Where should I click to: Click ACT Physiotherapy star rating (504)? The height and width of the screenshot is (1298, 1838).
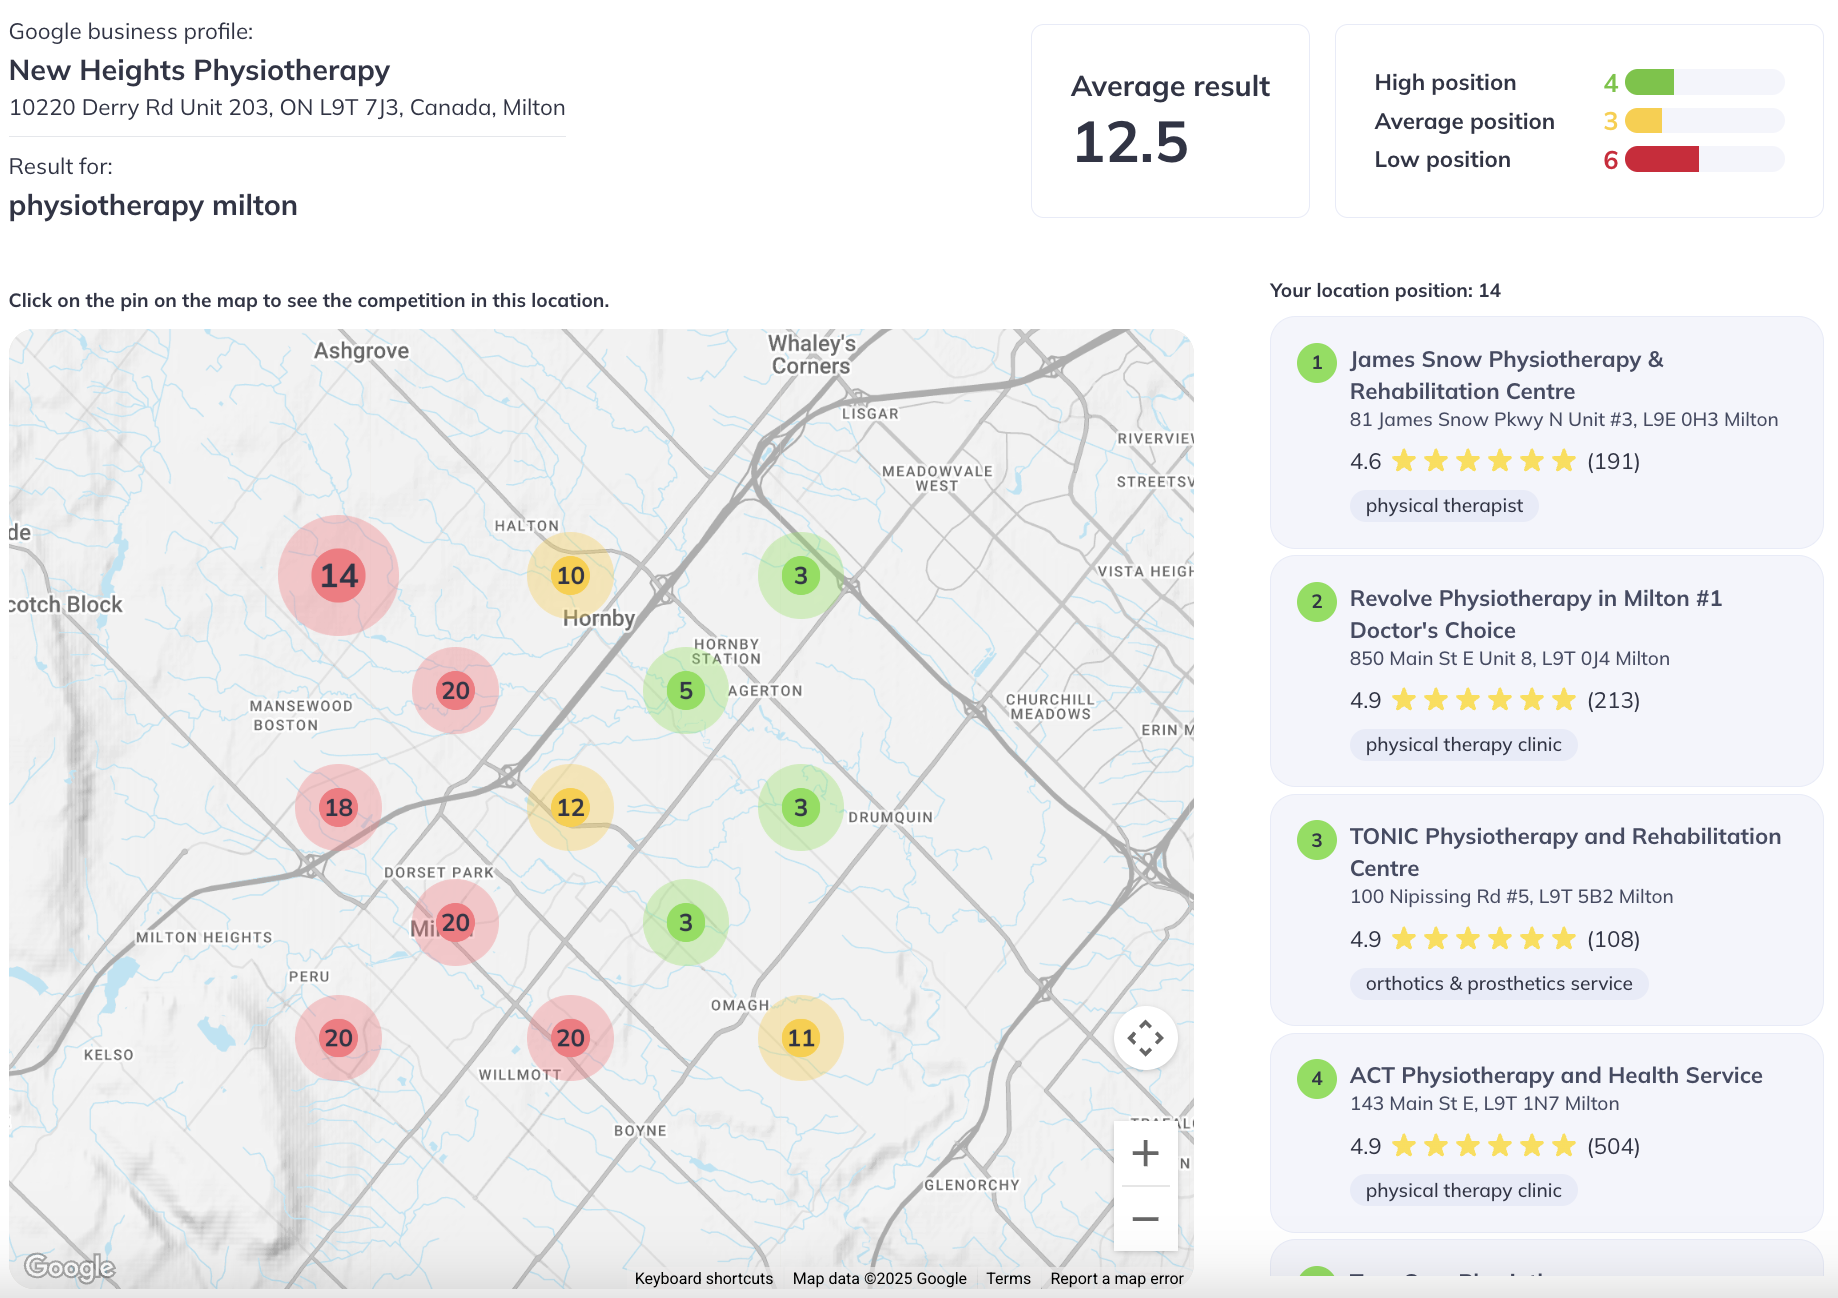pos(1495,1146)
